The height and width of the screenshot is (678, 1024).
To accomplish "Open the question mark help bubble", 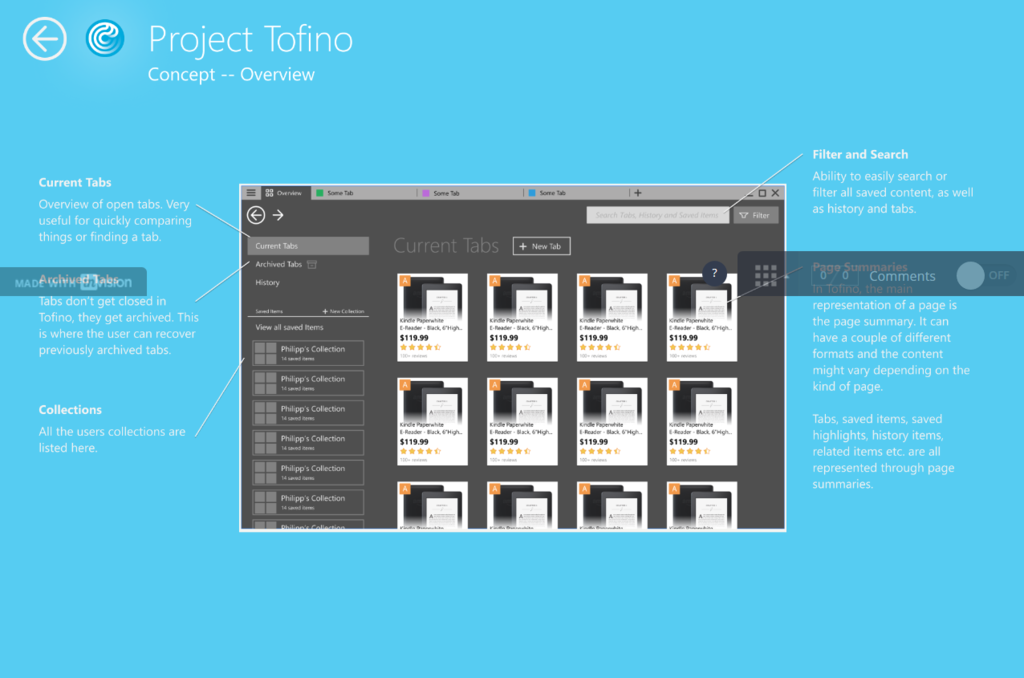I will point(714,273).
